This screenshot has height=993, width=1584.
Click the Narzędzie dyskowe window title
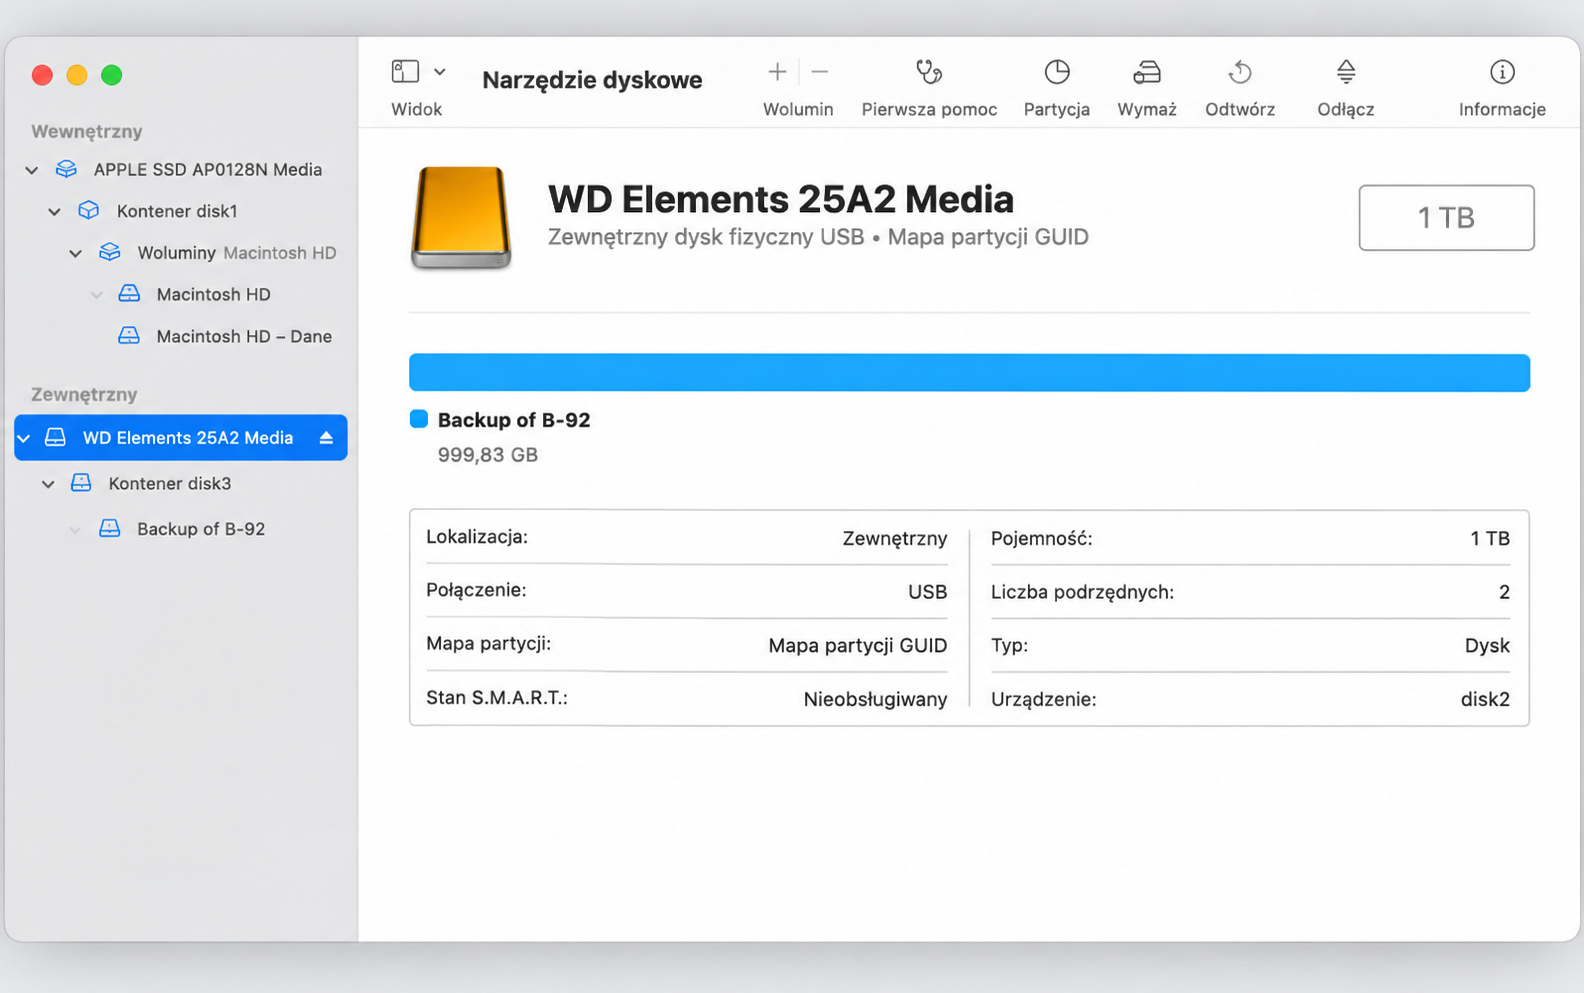click(x=592, y=80)
